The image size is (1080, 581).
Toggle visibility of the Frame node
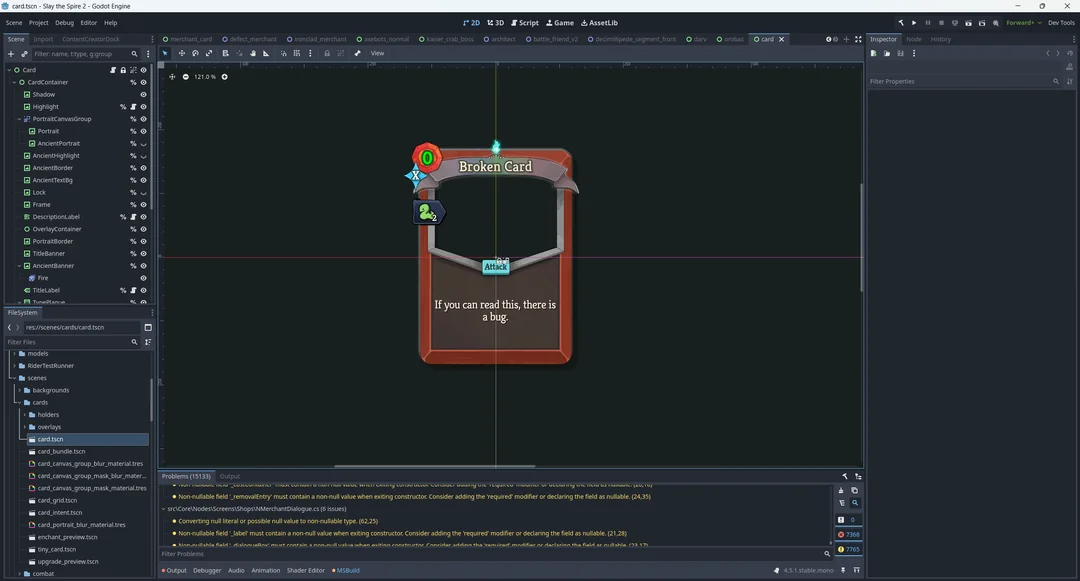pyautogui.click(x=143, y=205)
